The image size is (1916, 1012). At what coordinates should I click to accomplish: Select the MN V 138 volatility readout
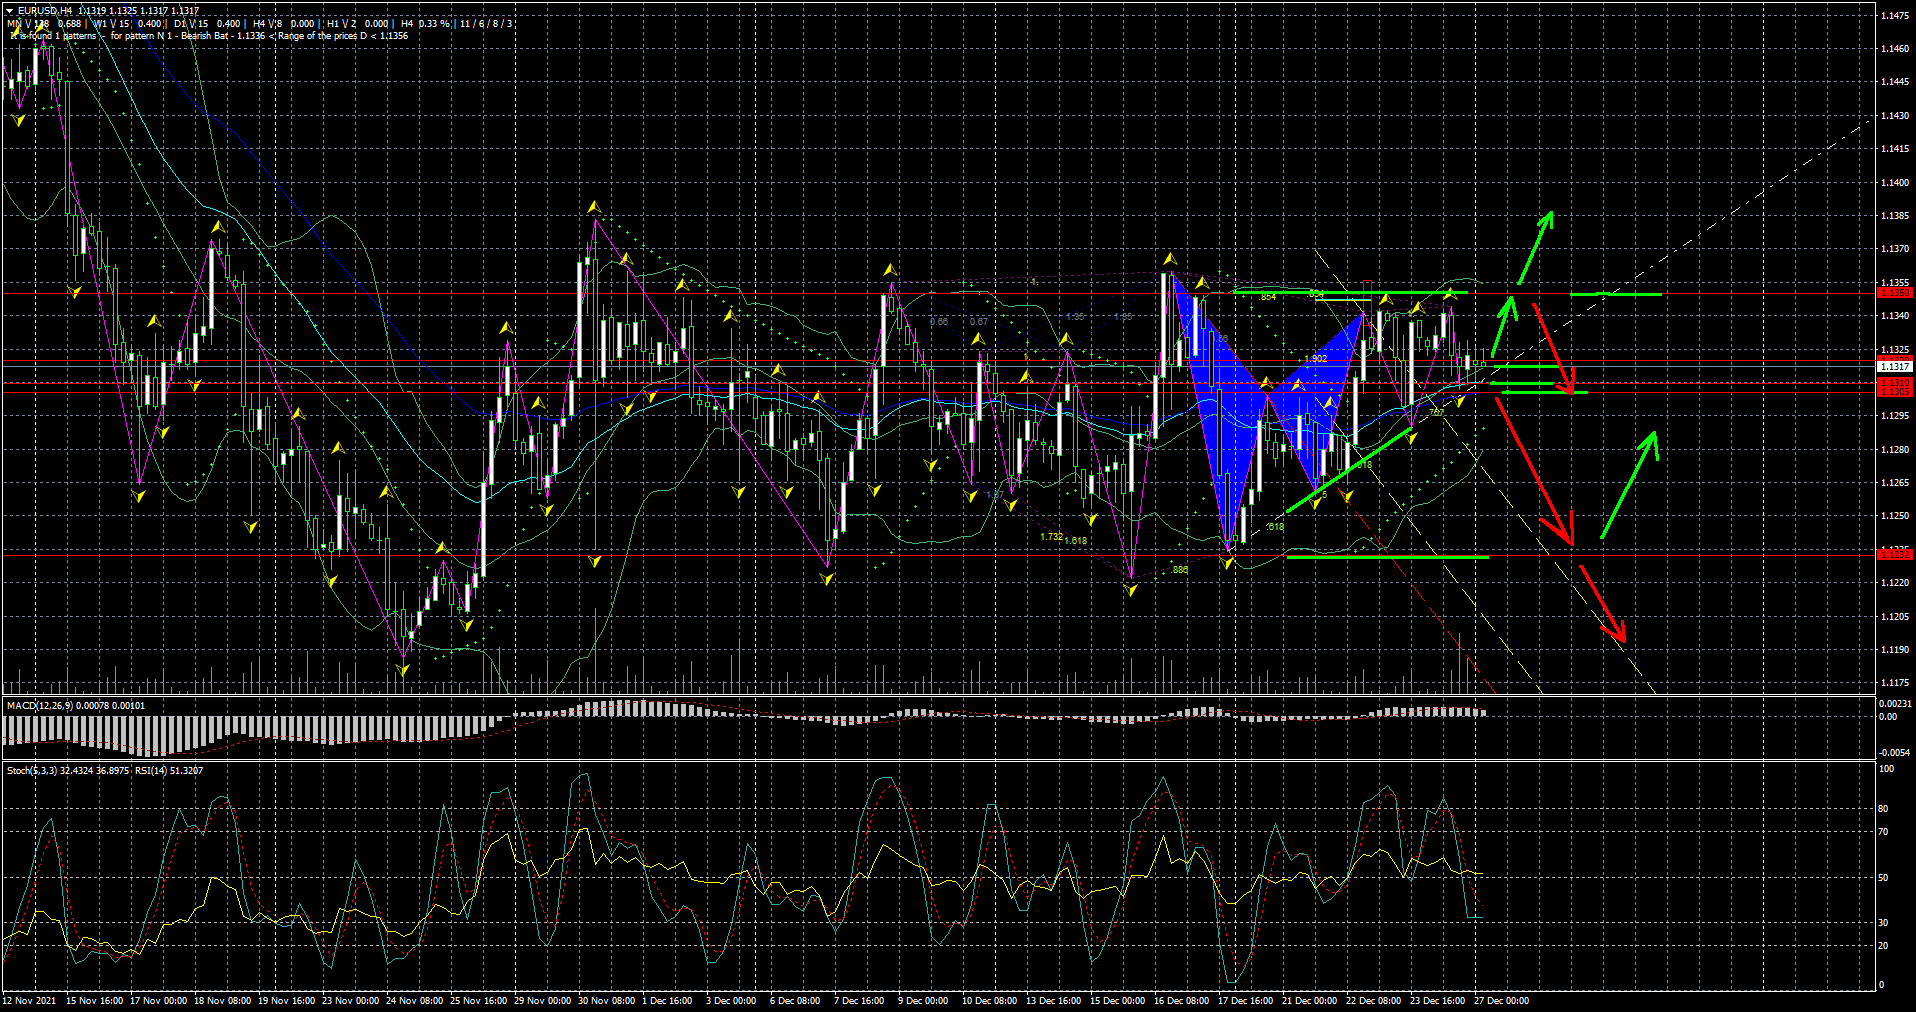(x=45, y=24)
